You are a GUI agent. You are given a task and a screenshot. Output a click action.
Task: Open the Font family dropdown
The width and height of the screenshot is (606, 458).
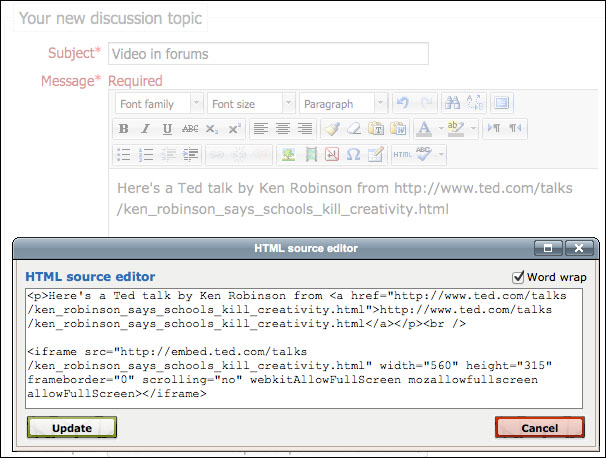pyautogui.click(x=159, y=104)
